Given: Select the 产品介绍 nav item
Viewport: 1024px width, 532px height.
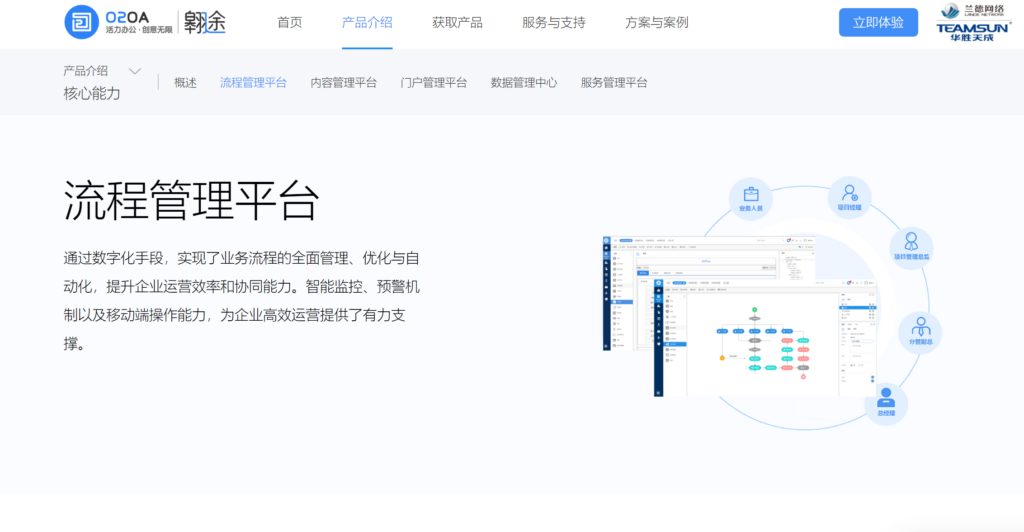Looking at the screenshot, I should pos(367,23).
